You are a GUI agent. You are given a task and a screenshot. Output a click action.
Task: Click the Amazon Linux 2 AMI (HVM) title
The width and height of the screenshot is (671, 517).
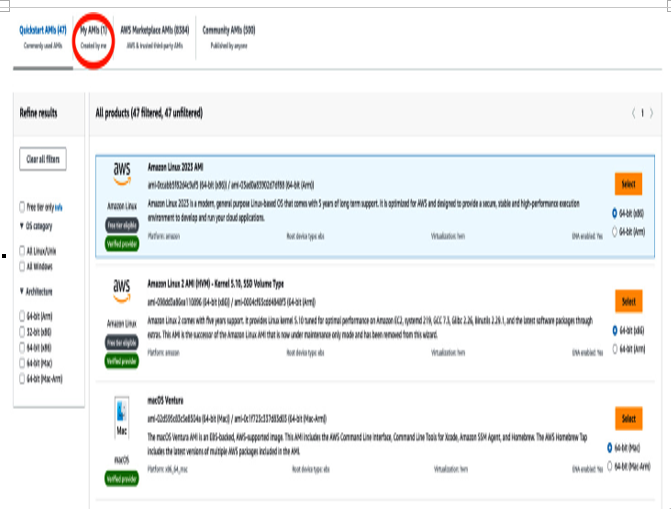[216, 284]
